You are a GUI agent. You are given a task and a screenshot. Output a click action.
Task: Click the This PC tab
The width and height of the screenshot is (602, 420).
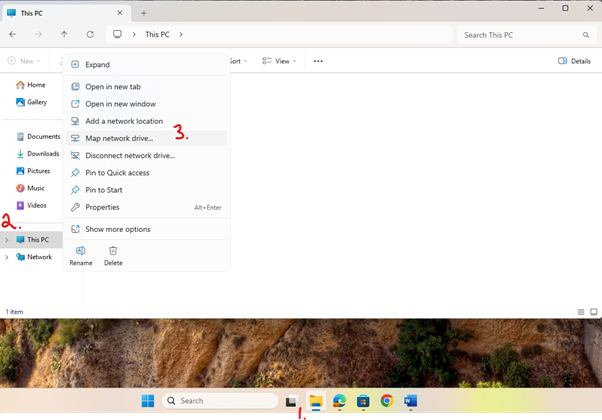[66, 13]
